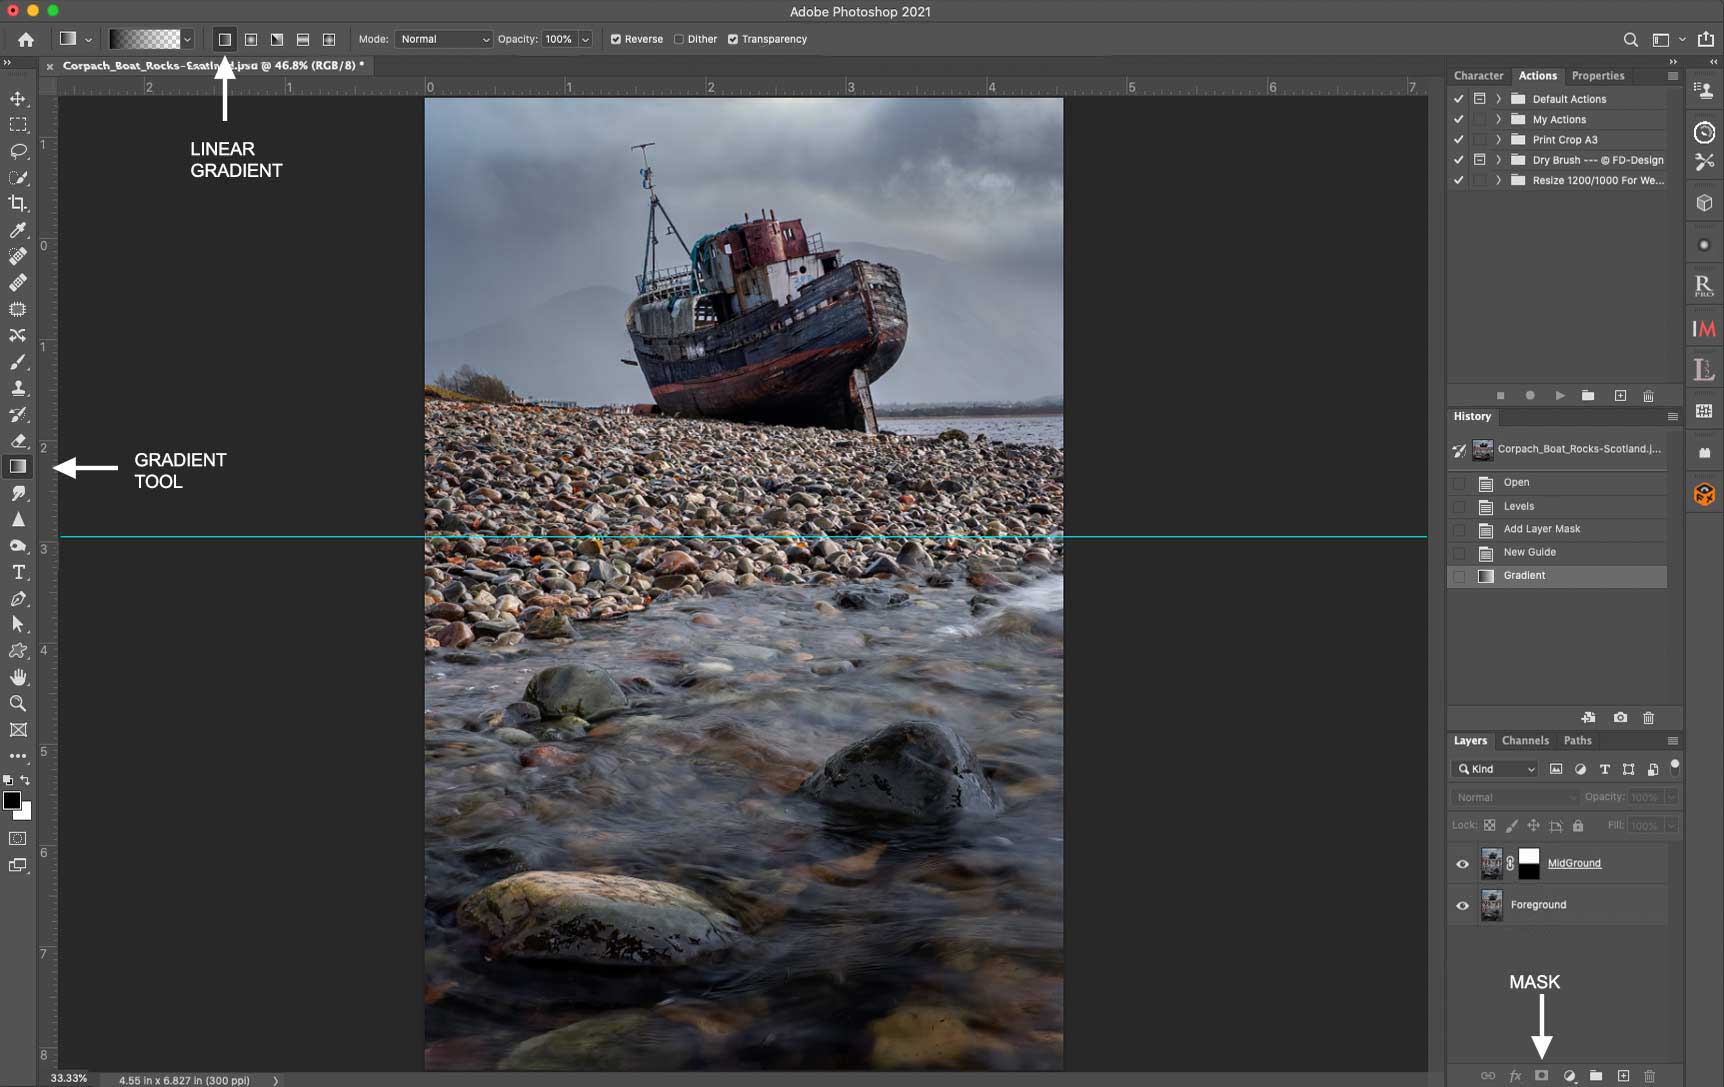Open the Properties panel tab
This screenshot has height=1087, width=1724.
coord(1597,76)
